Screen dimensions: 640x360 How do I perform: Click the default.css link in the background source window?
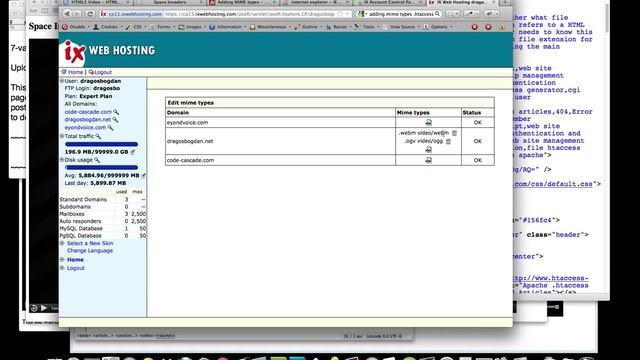(553, 184)
